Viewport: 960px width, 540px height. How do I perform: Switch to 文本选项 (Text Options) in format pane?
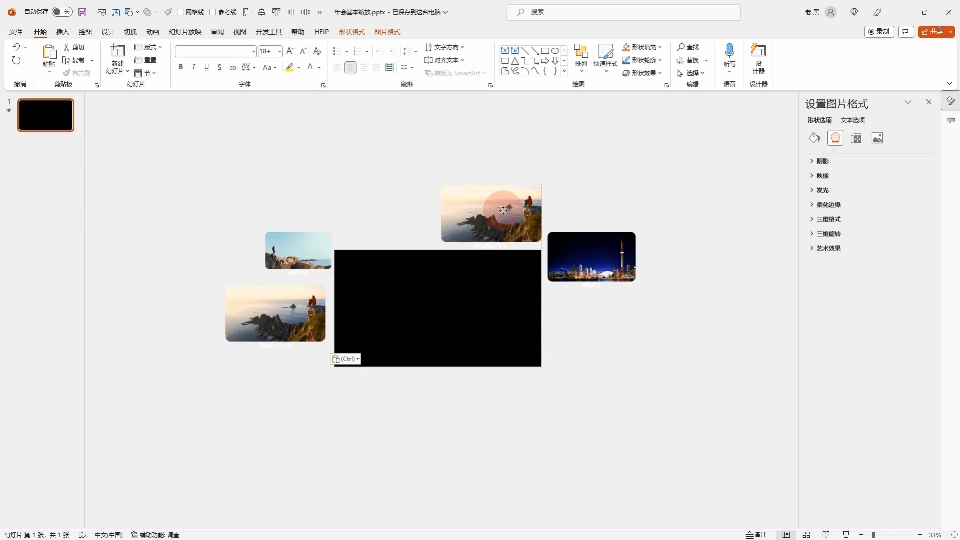point(853,120)
